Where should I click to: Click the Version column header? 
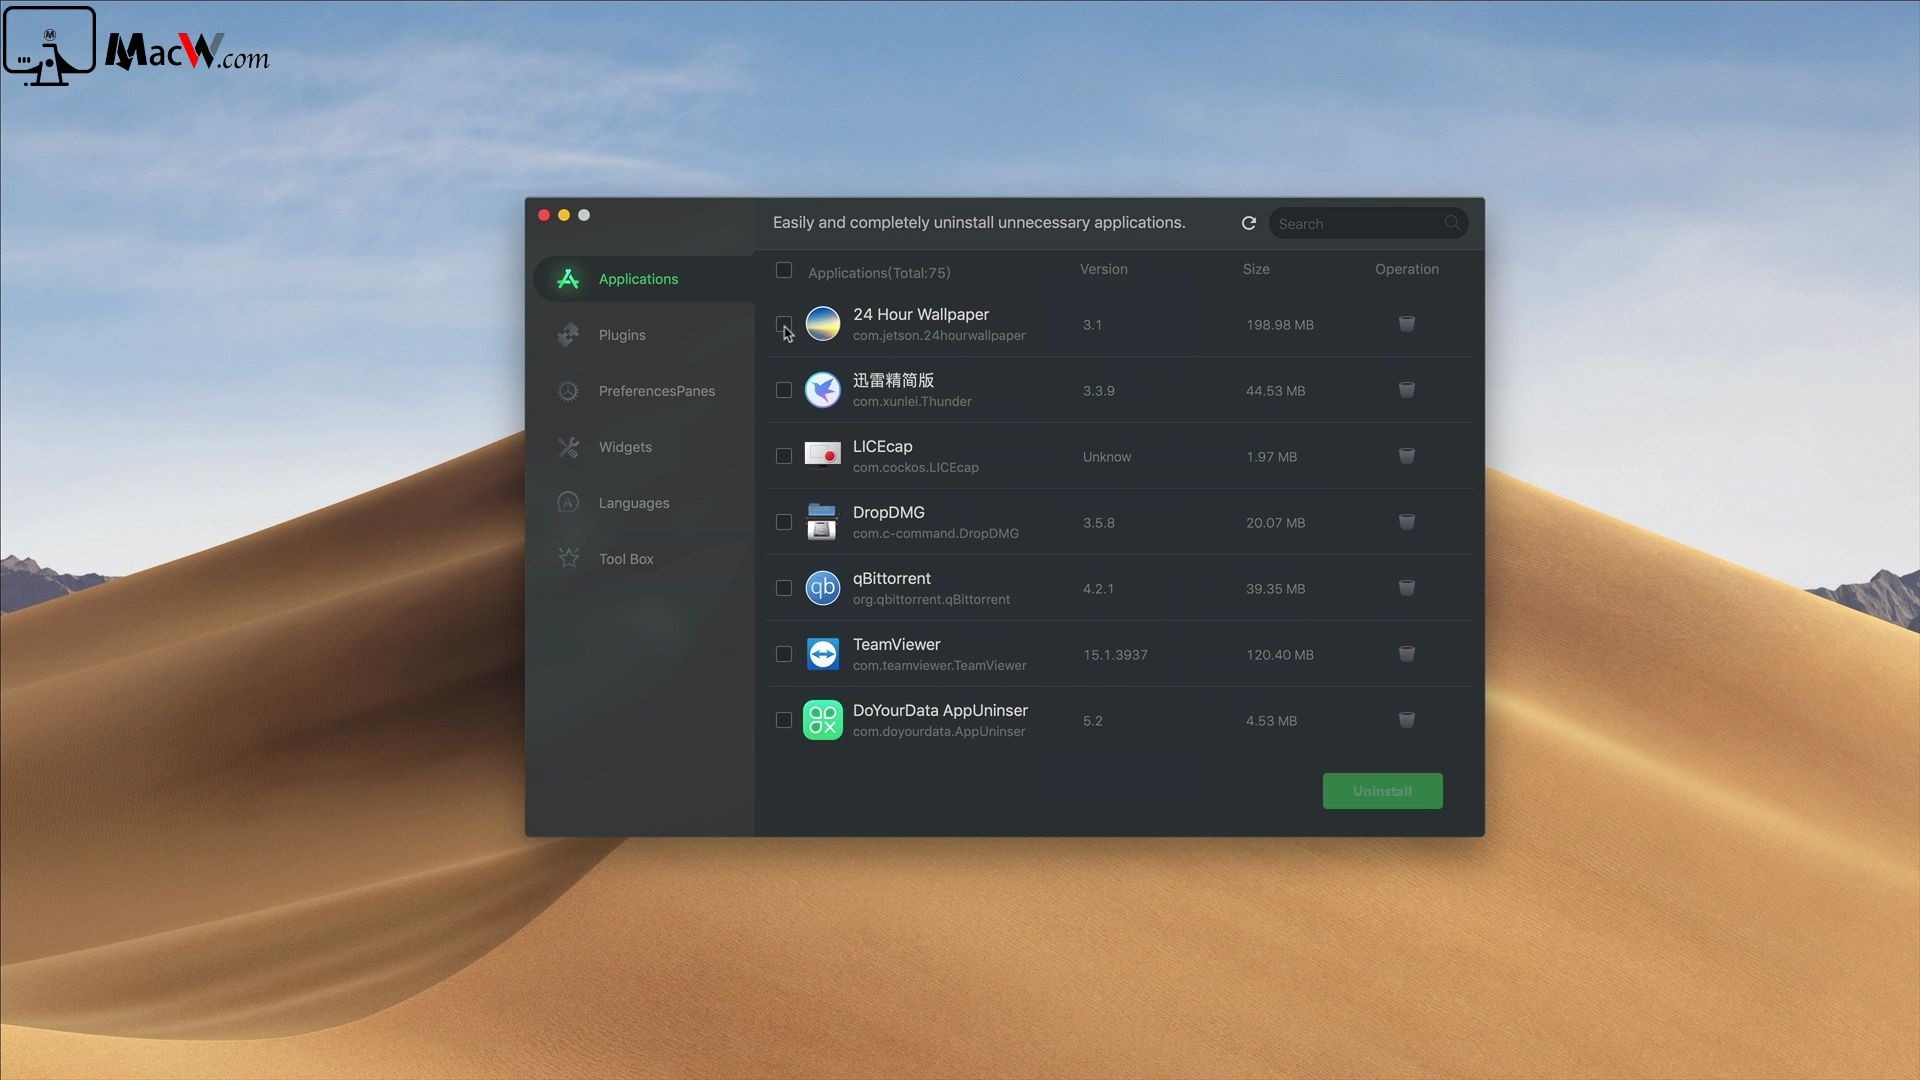(x=1103, y=269)
